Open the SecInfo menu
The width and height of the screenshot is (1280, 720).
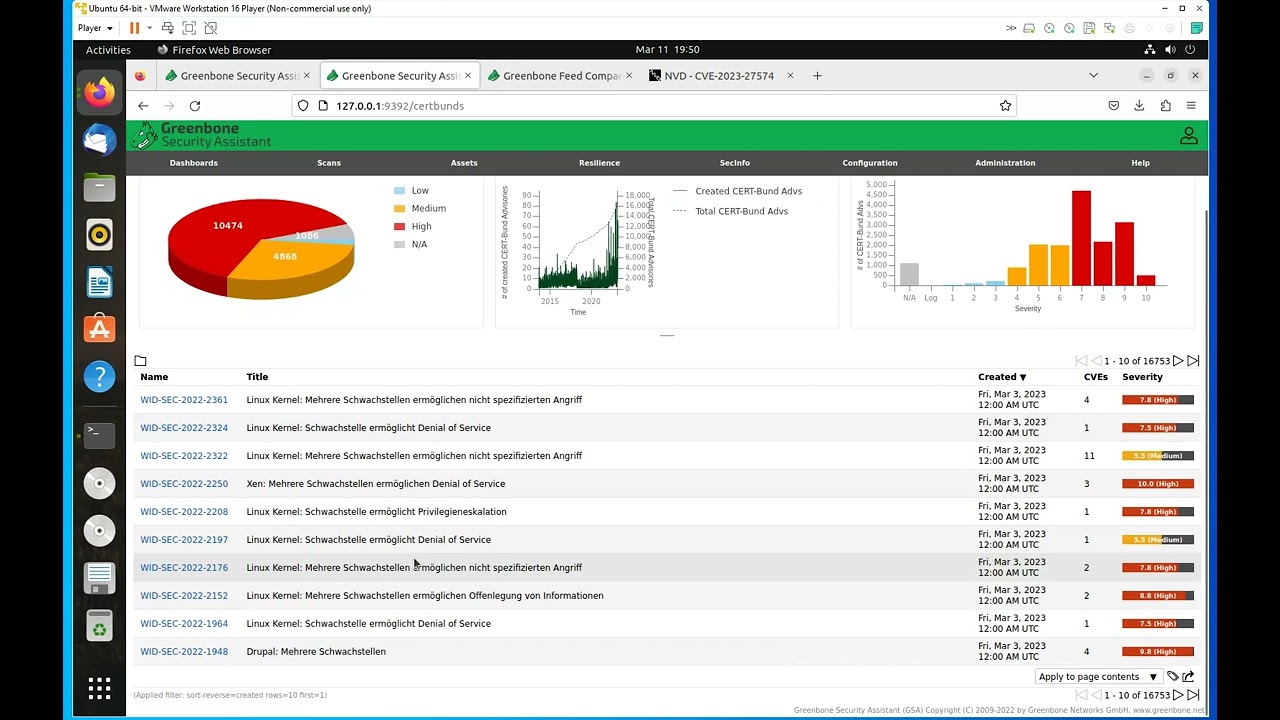click(734, 163)
